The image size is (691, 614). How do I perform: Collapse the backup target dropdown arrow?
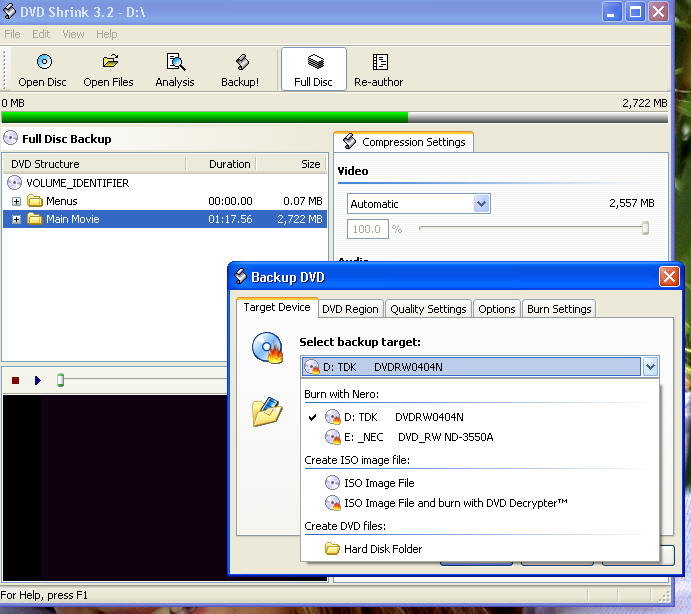650,367
